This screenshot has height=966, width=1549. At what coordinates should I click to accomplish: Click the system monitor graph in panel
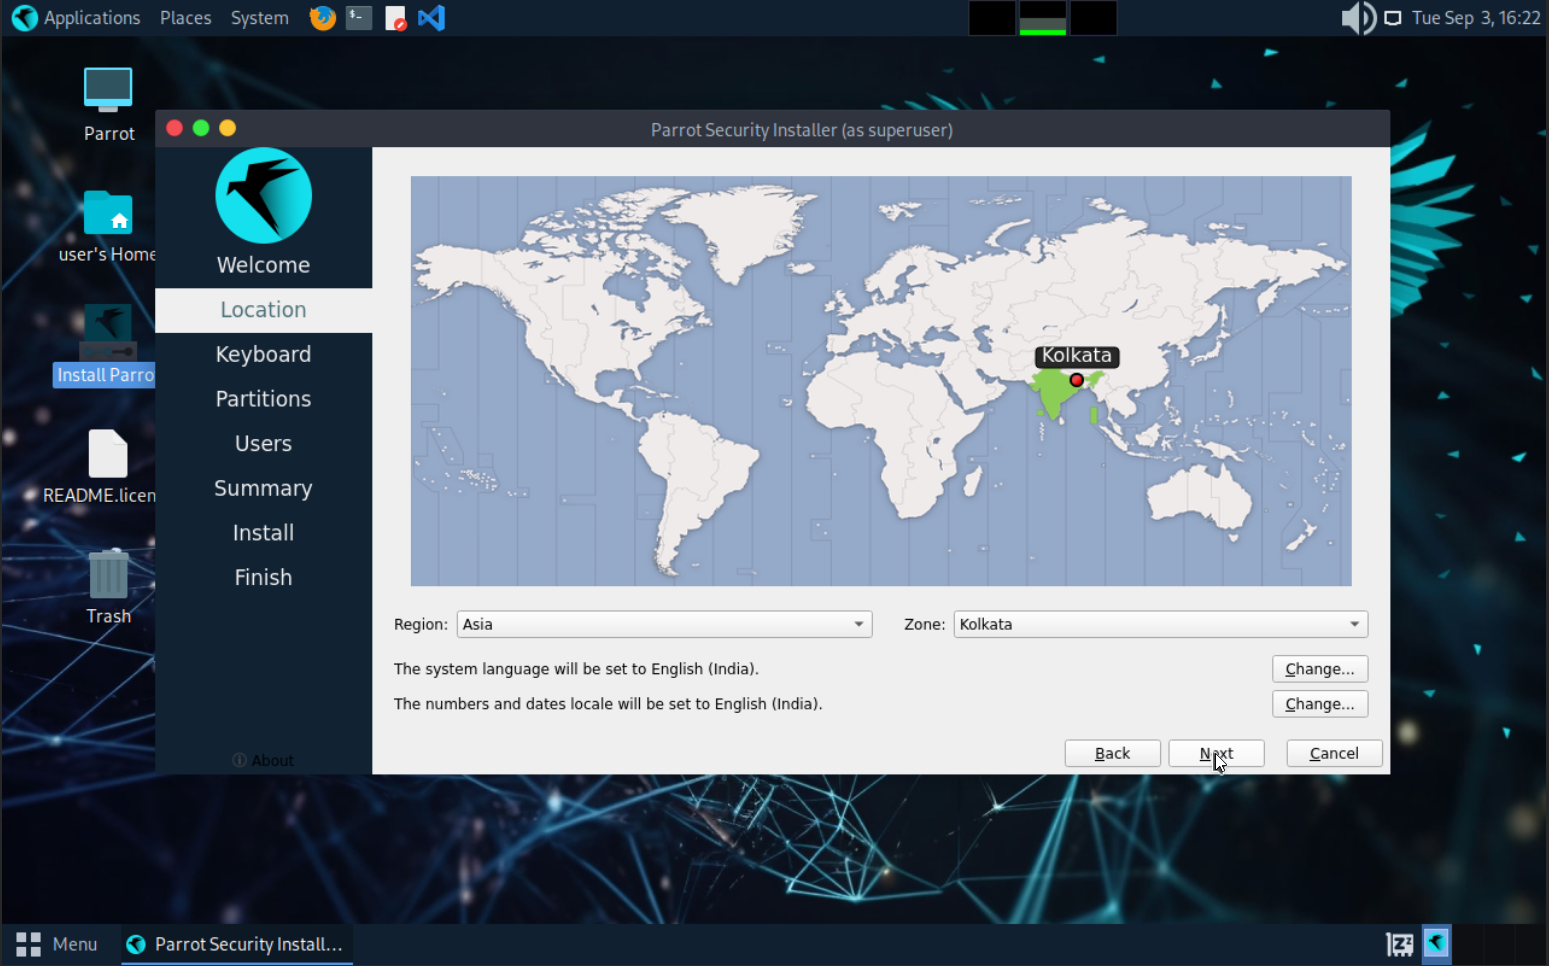pyautogui.click(x=1042, y=18)
